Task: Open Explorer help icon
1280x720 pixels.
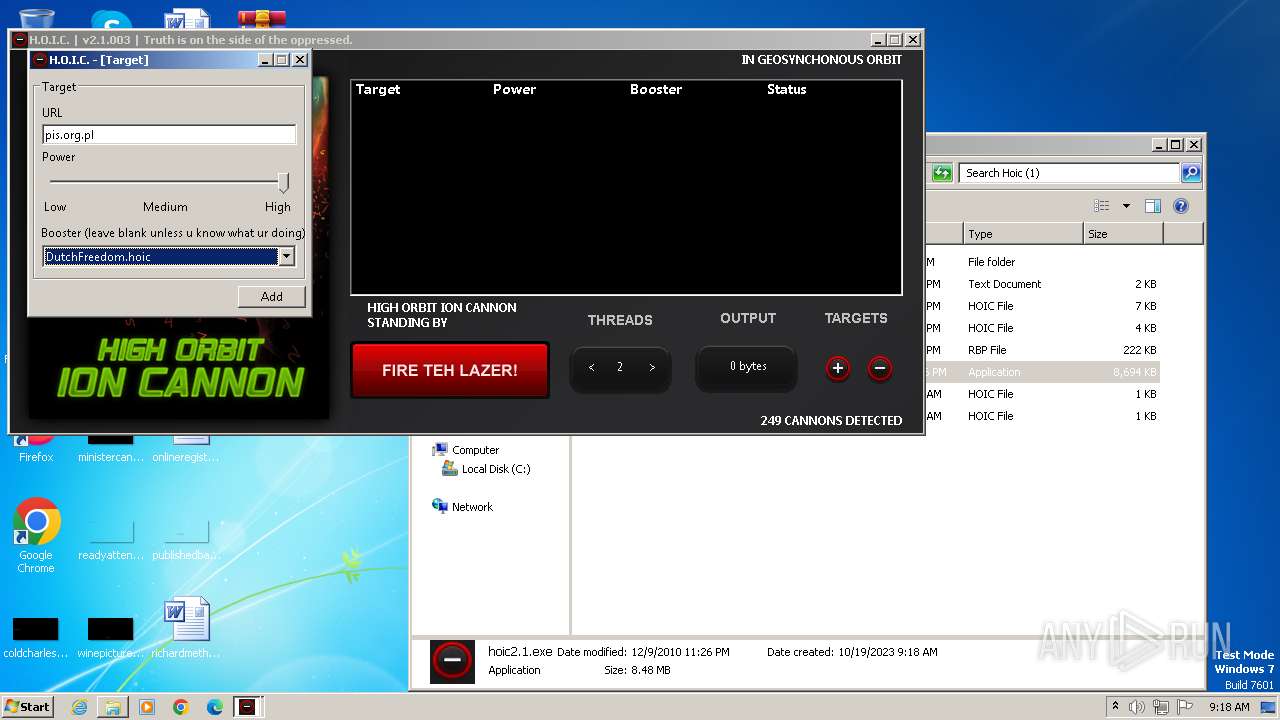Action: [x=1181, y=206]
